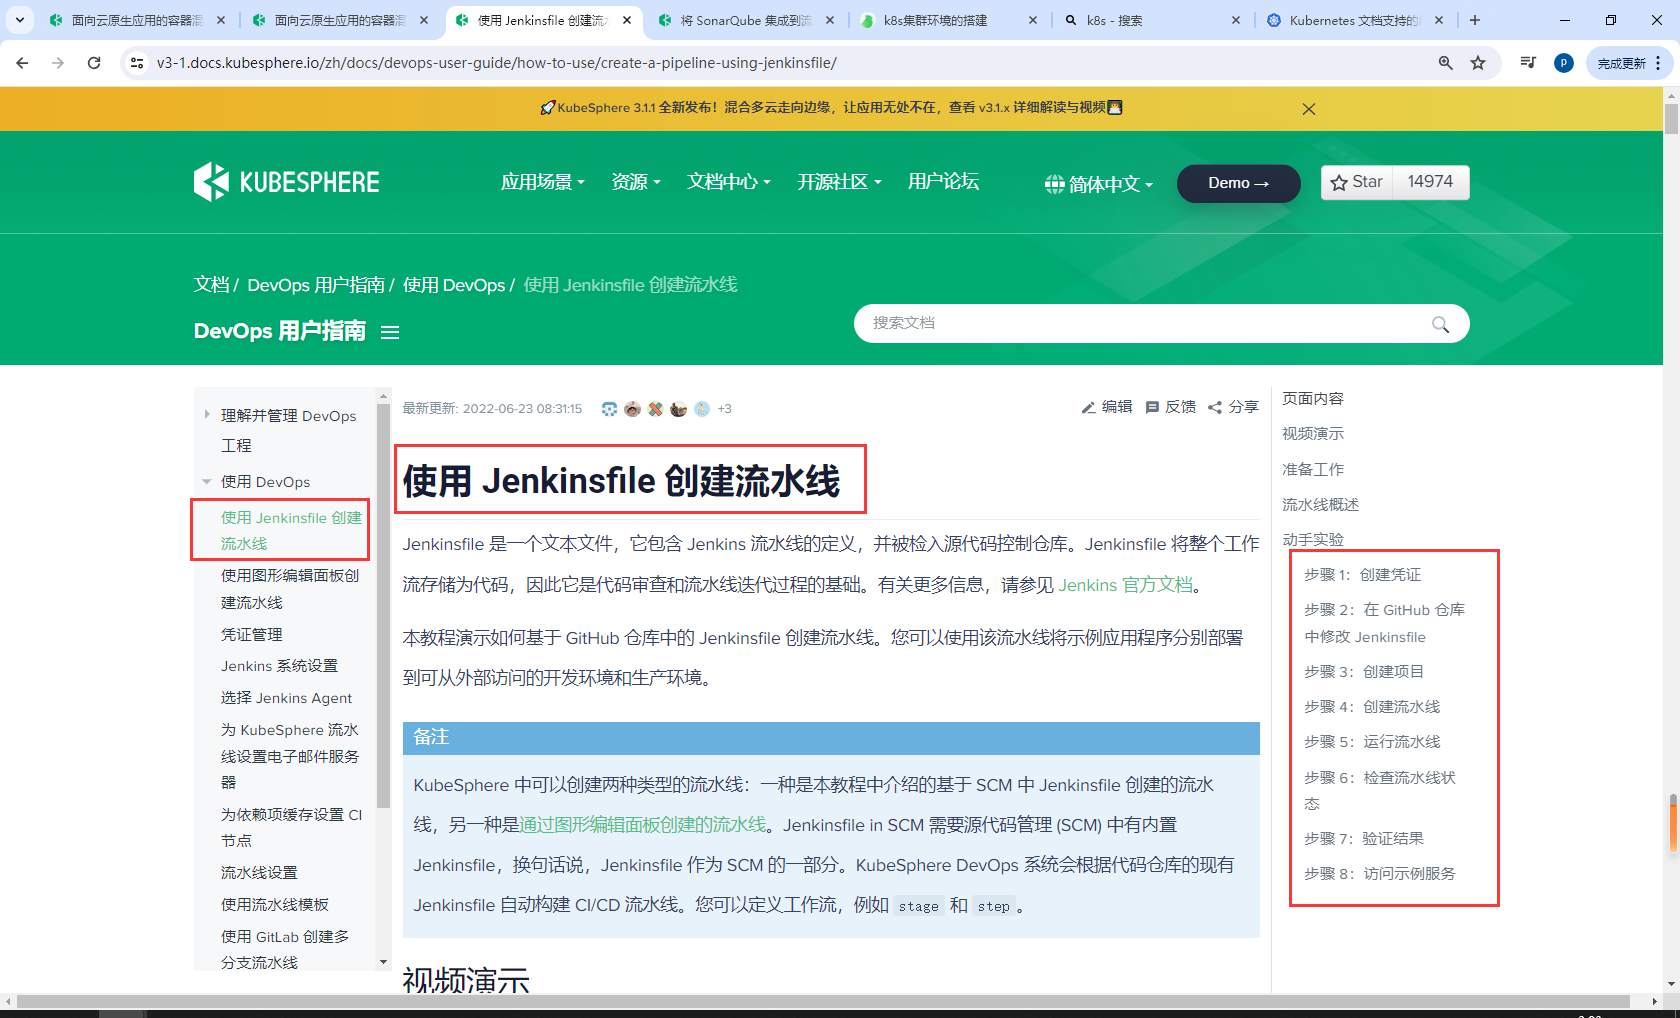Select Jenkins 系统设置 in sidebar
Viewport: 1680px width, 1018px height.
click(x=279, y=666)
